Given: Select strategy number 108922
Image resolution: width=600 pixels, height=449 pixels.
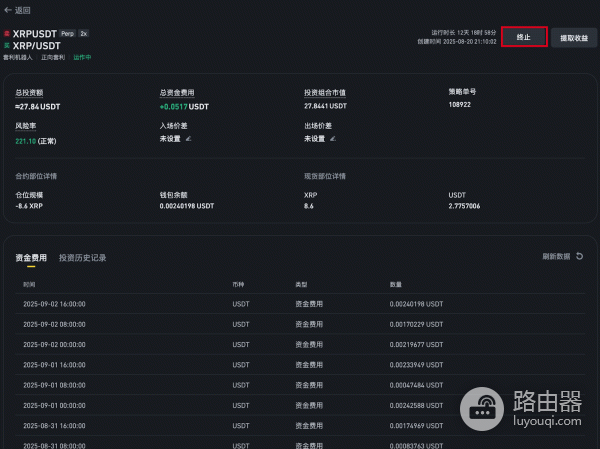Looking at the screenshot, I should (x=460, y=104).
